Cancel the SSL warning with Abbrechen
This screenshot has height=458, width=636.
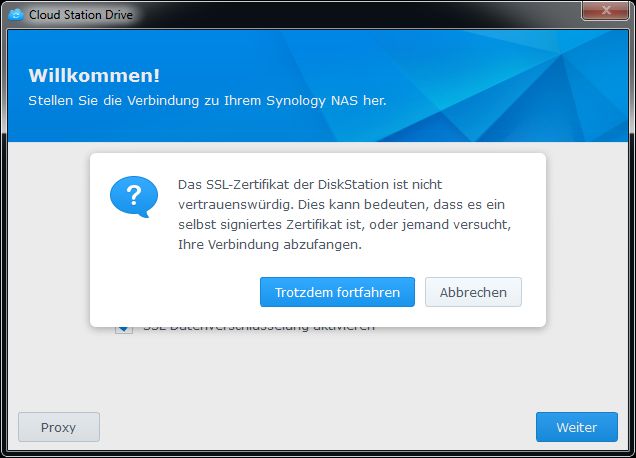tap(473, 292)
